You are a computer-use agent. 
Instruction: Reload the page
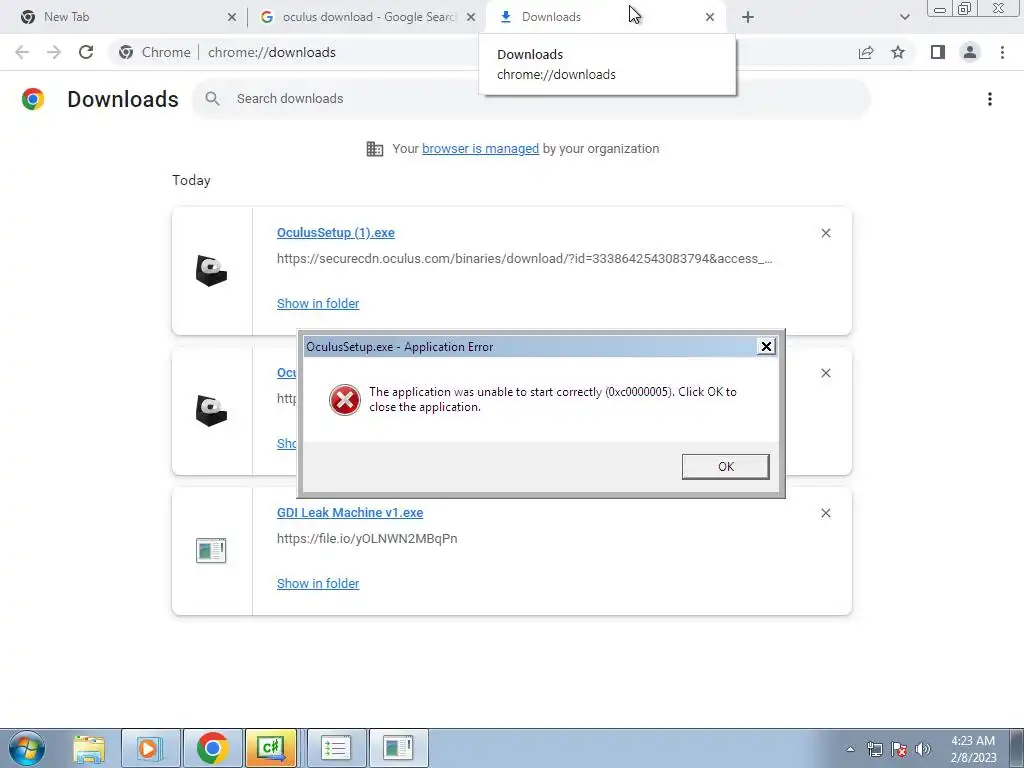[86, 52]
